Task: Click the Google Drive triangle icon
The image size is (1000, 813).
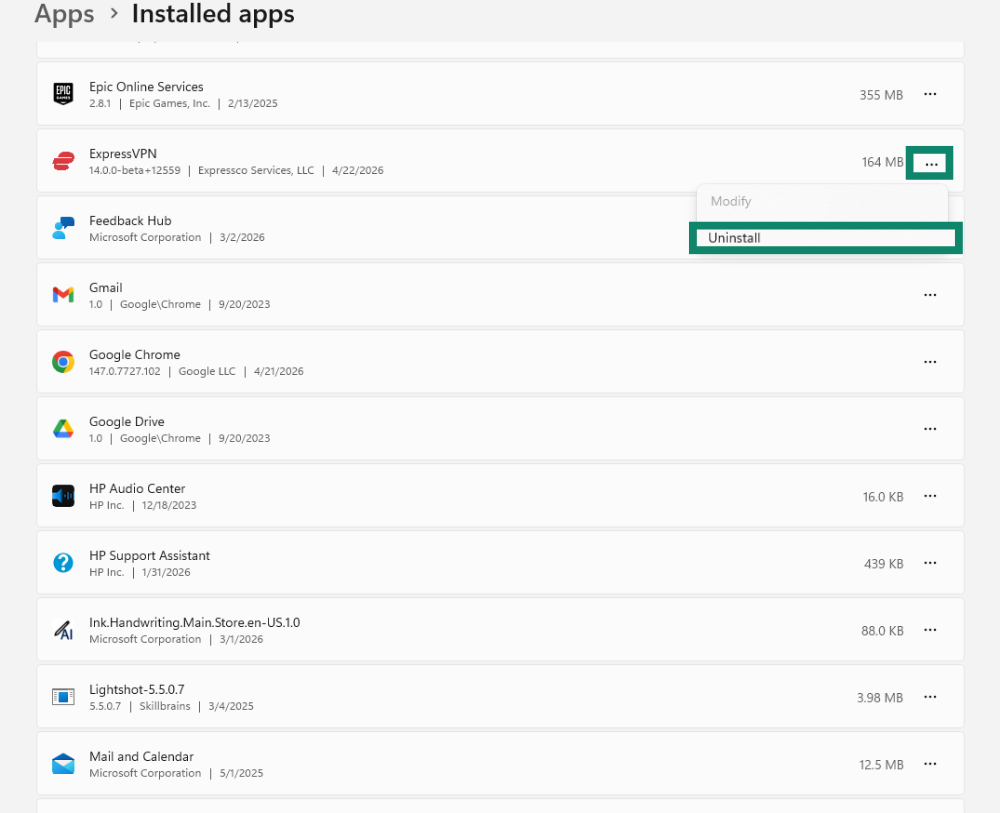Action: tap(63, 429)
